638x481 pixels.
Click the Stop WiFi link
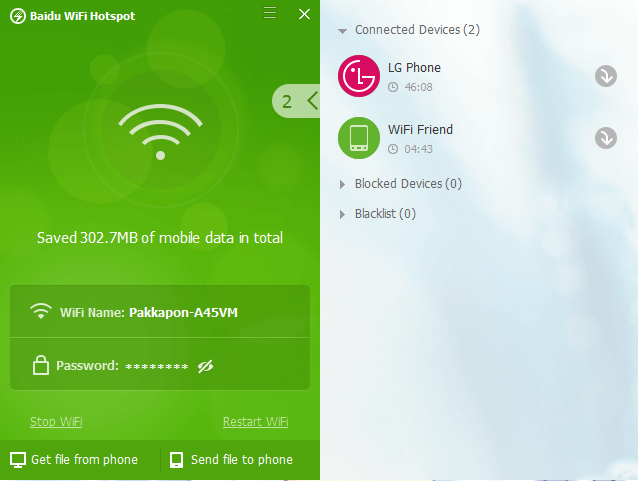click(56, 422)
